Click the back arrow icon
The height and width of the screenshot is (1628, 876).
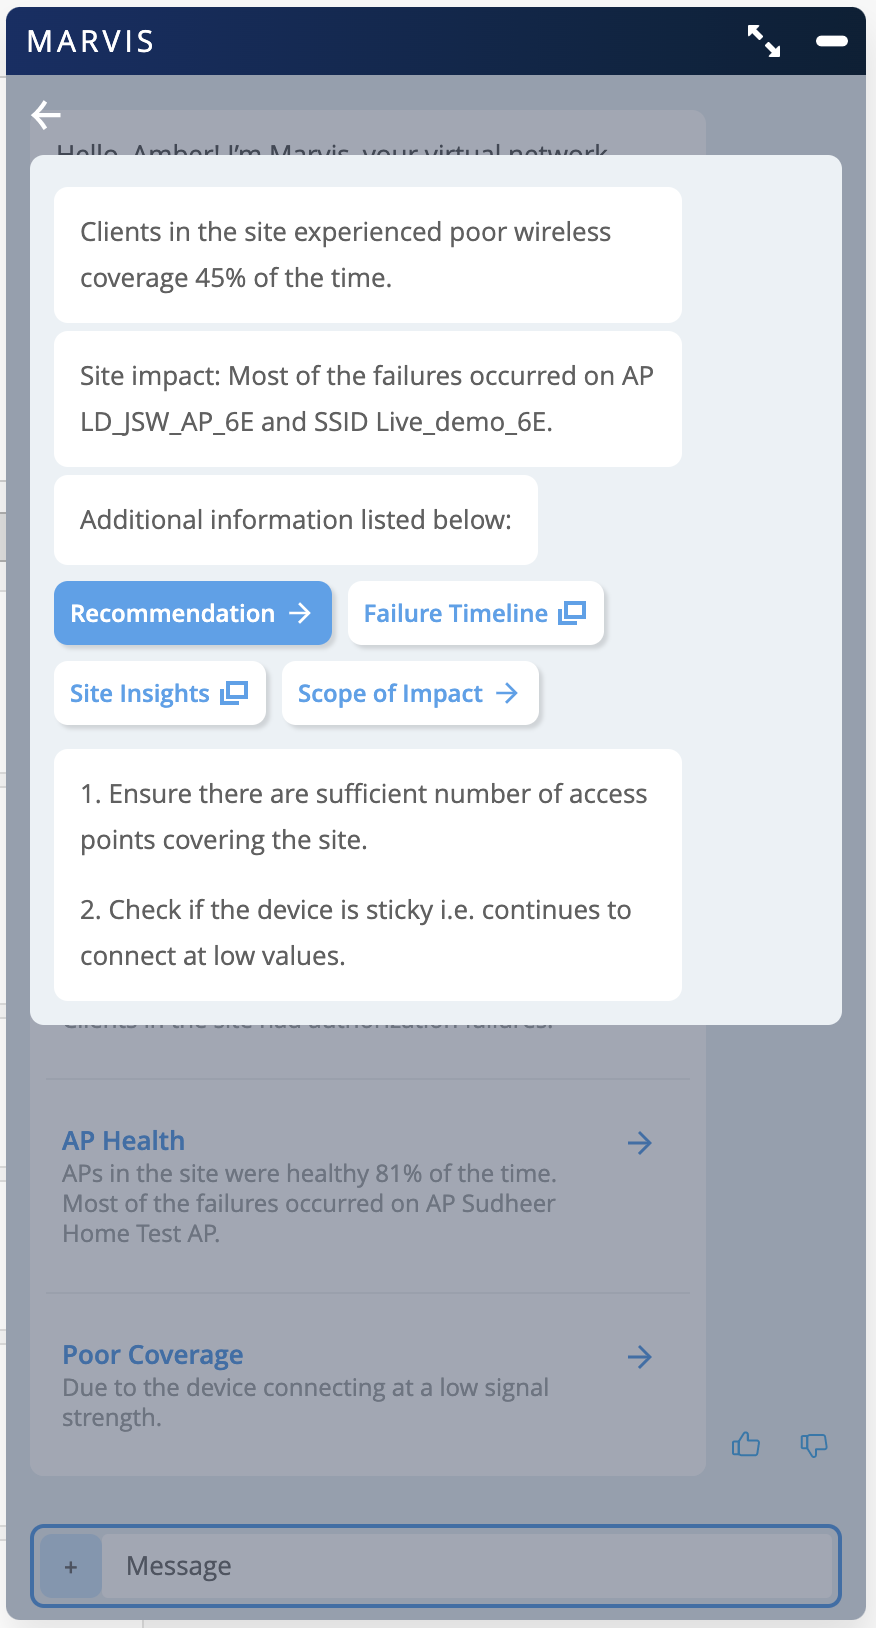click(x=46, y=115)
